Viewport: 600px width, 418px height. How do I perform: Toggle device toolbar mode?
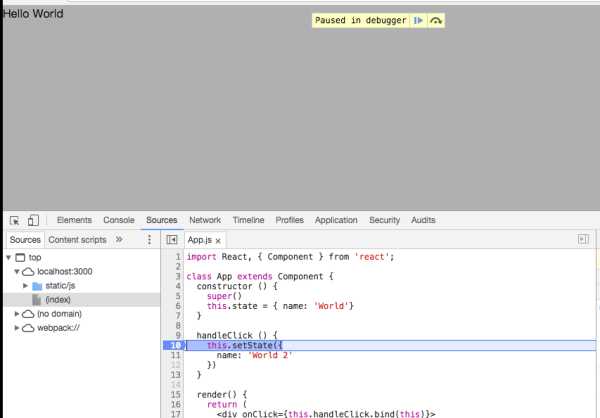(x=33, y=220)
